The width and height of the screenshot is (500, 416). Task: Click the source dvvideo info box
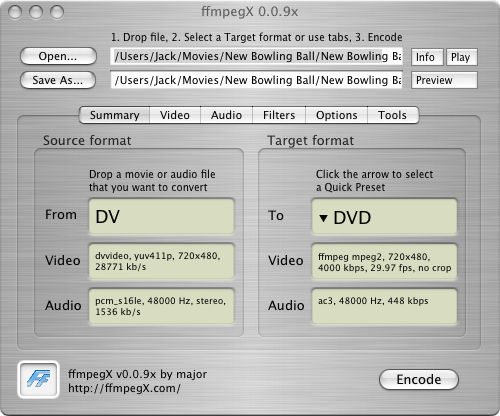click(x=161, y=261)
